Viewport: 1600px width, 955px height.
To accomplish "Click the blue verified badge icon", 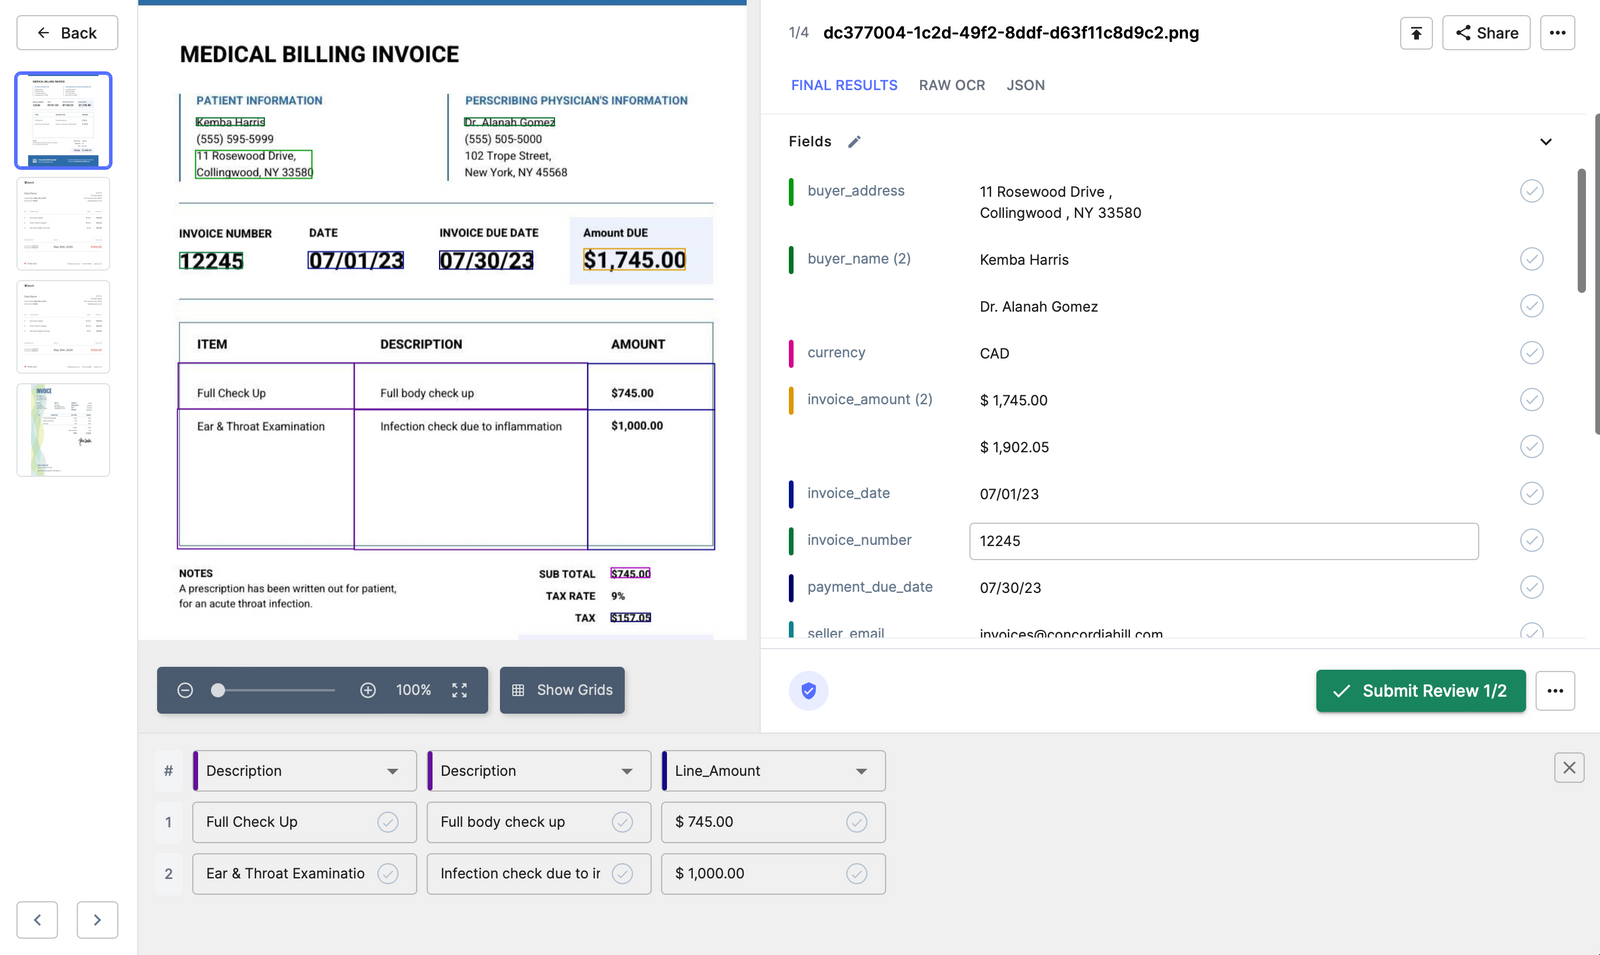I will 808,690.
